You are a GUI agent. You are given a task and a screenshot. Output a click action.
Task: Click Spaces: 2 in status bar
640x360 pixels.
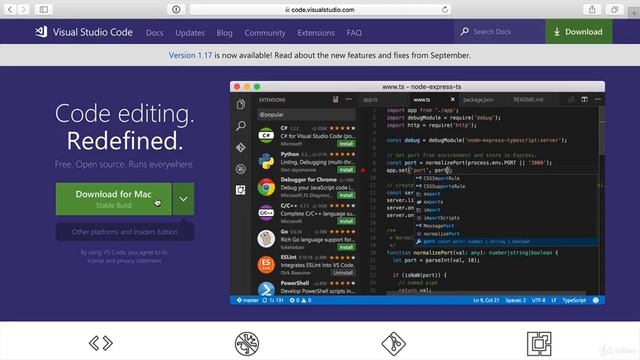(x=516, y=300)
